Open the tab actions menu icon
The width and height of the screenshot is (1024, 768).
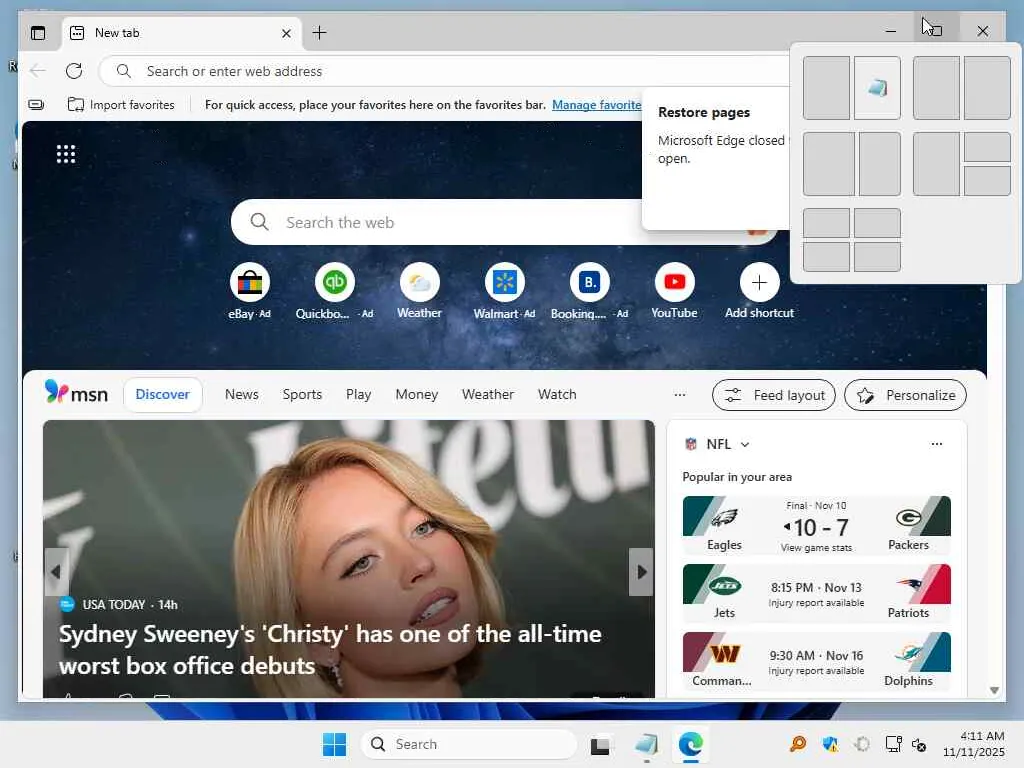tap(38, 33)
